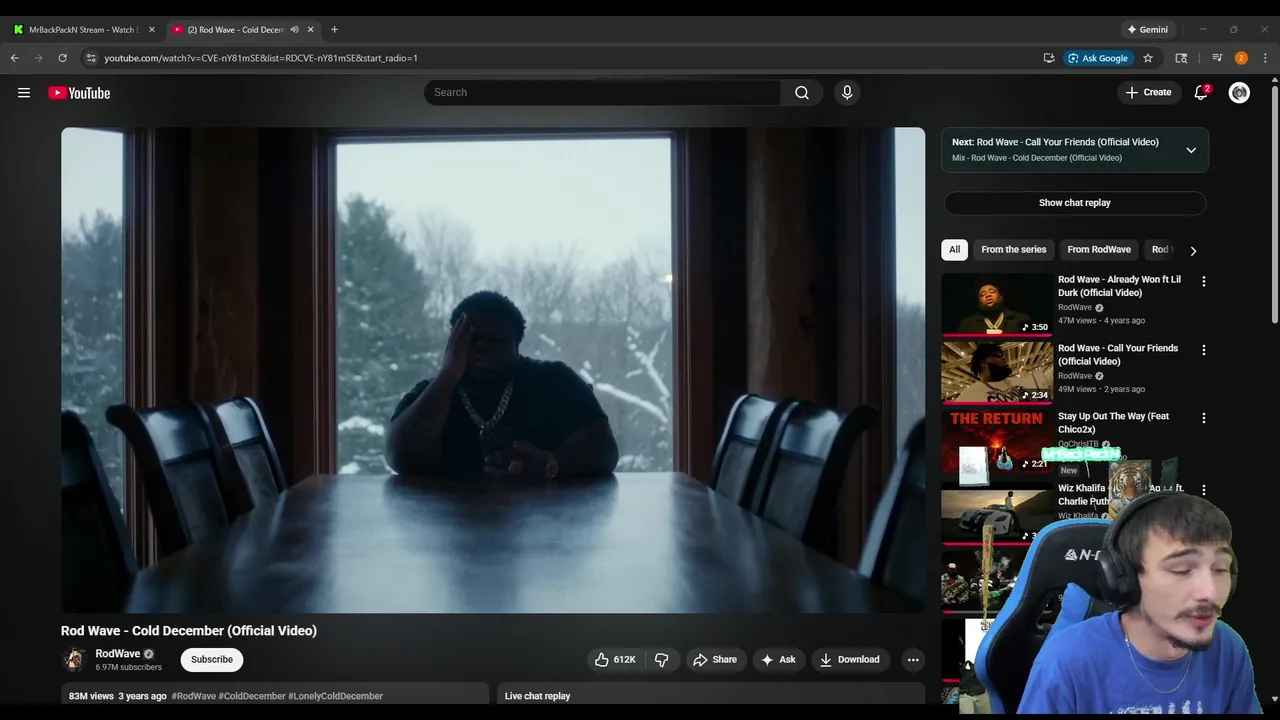Open RodWave channel avatar
The width and height of the screenshot is (1280, 720).
tap(73, 659)
